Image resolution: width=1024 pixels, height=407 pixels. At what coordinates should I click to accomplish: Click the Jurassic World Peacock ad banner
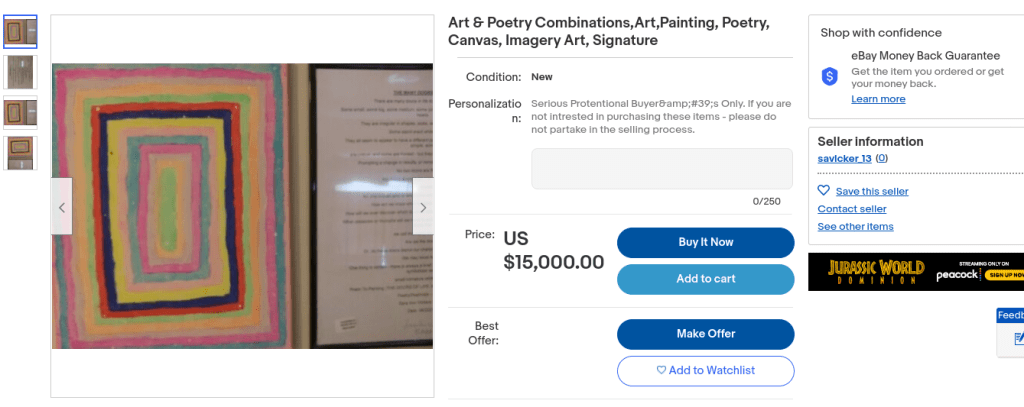click(915, 272)
